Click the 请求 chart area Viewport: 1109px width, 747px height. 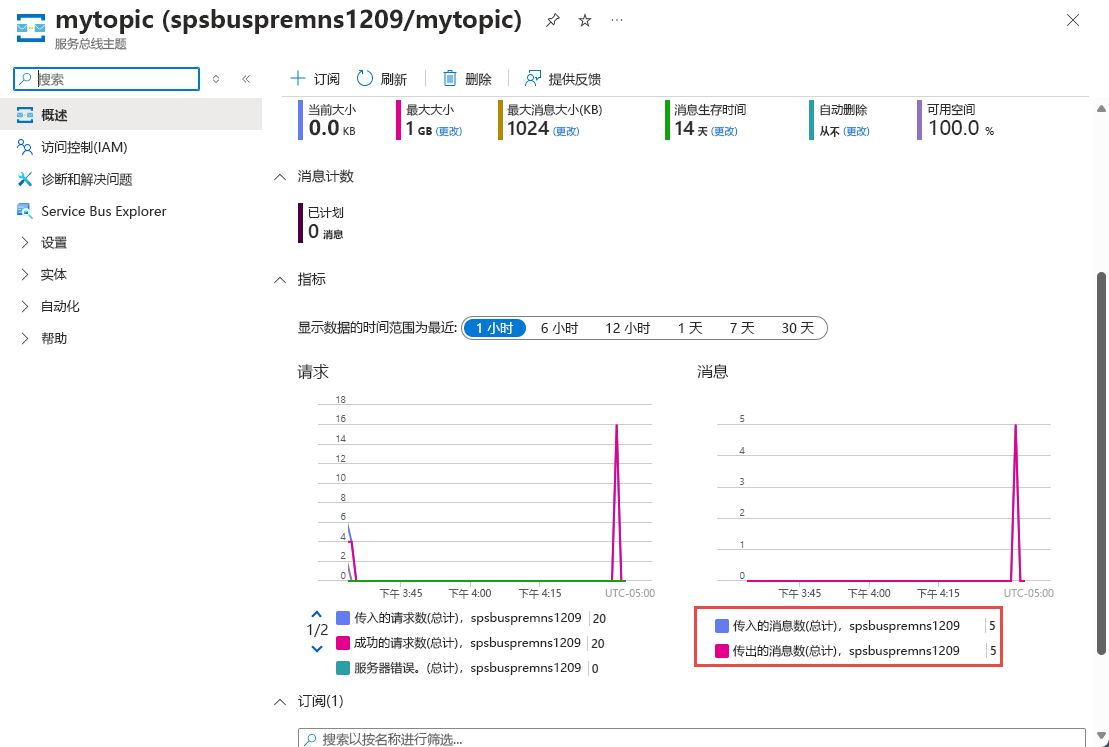point(485,492)
